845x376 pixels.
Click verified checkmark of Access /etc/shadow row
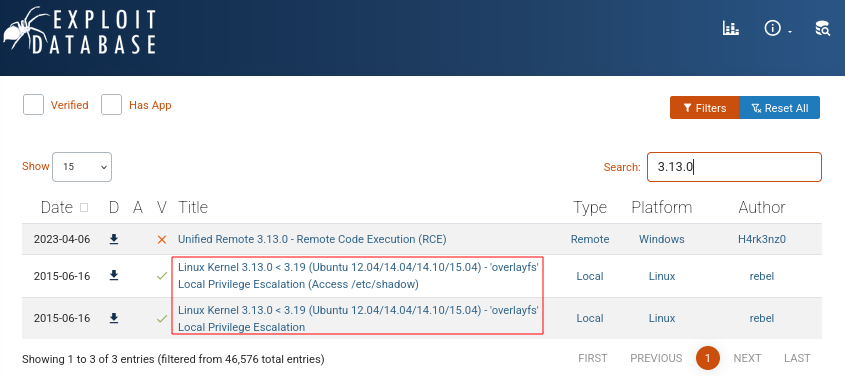[162, 276]
